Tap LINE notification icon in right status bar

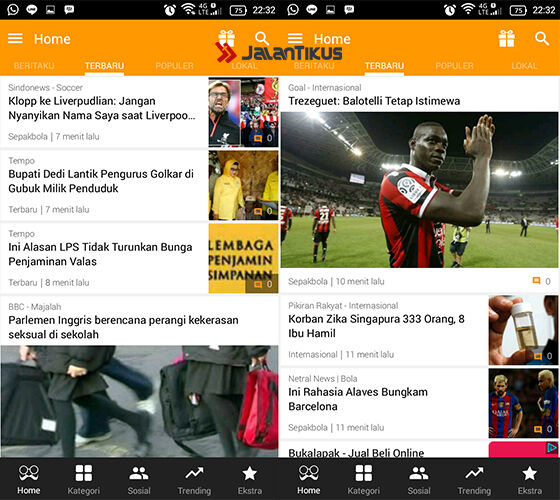(311, 10)
